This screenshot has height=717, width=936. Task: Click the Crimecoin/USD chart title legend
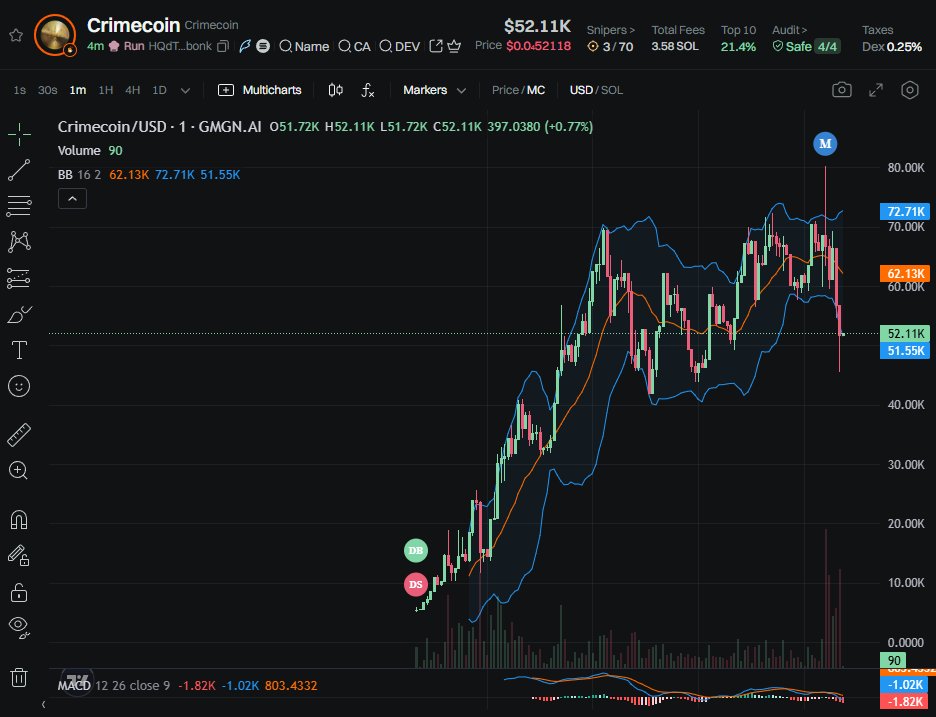coord(159,127)
